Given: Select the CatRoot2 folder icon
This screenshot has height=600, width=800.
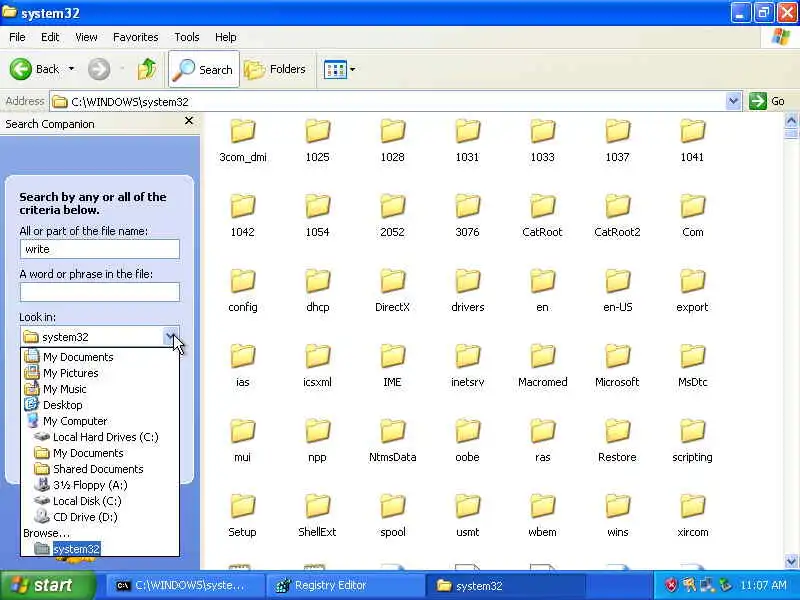Looking at the screenshot, I should coord(617,206).
